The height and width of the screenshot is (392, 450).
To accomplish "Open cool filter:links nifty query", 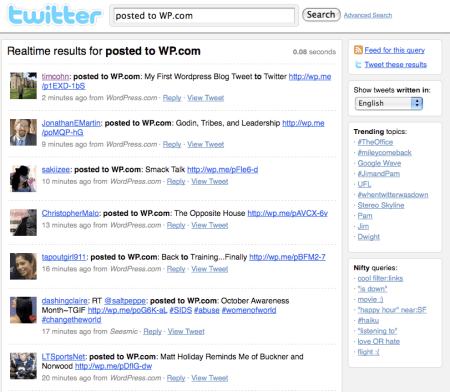I will pyautogui.click(x=380, y=278).
